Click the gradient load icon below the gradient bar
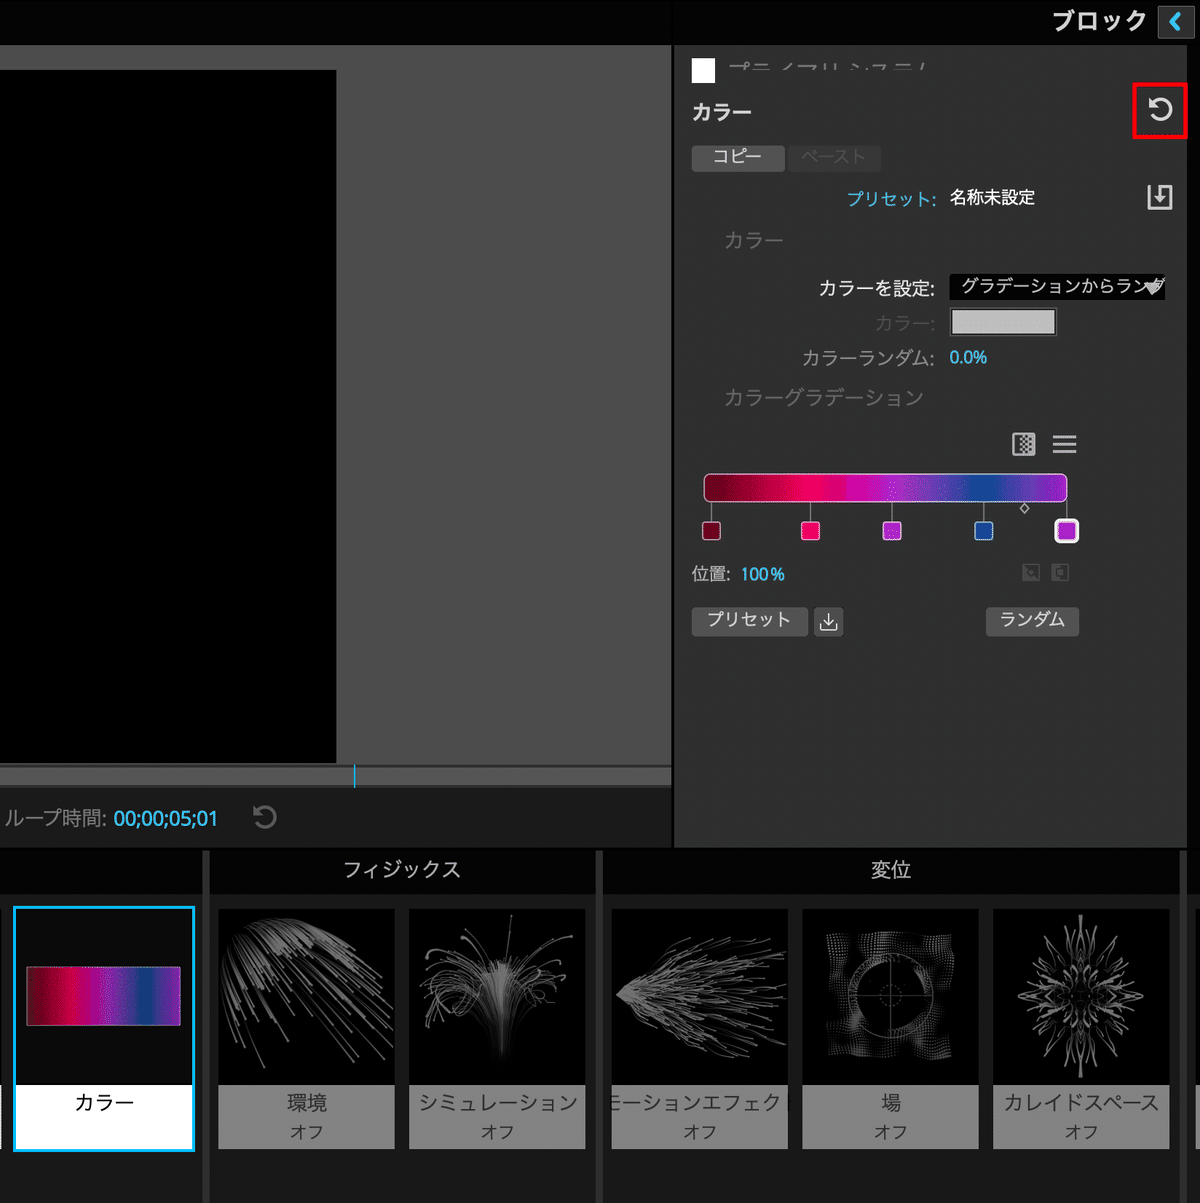The width and height of the screenshot is (1200, 1203). point(1030,572)
